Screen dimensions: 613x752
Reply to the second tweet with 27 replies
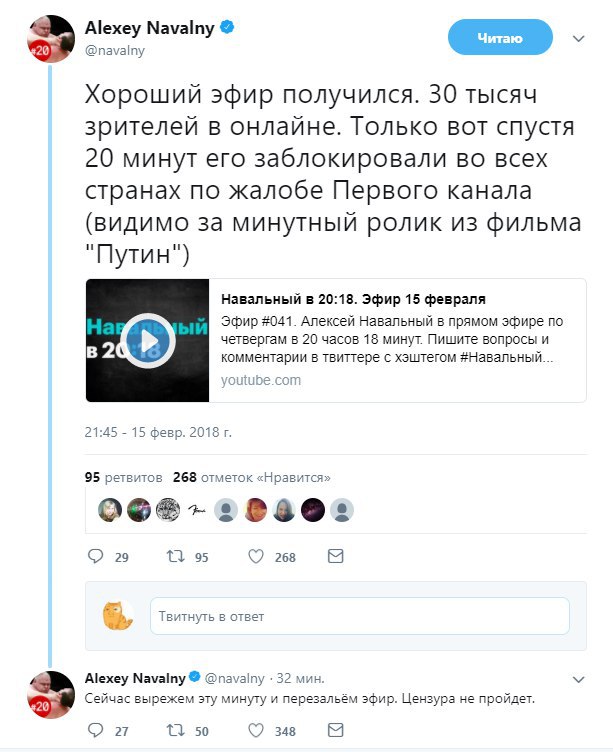click(95, 730)
